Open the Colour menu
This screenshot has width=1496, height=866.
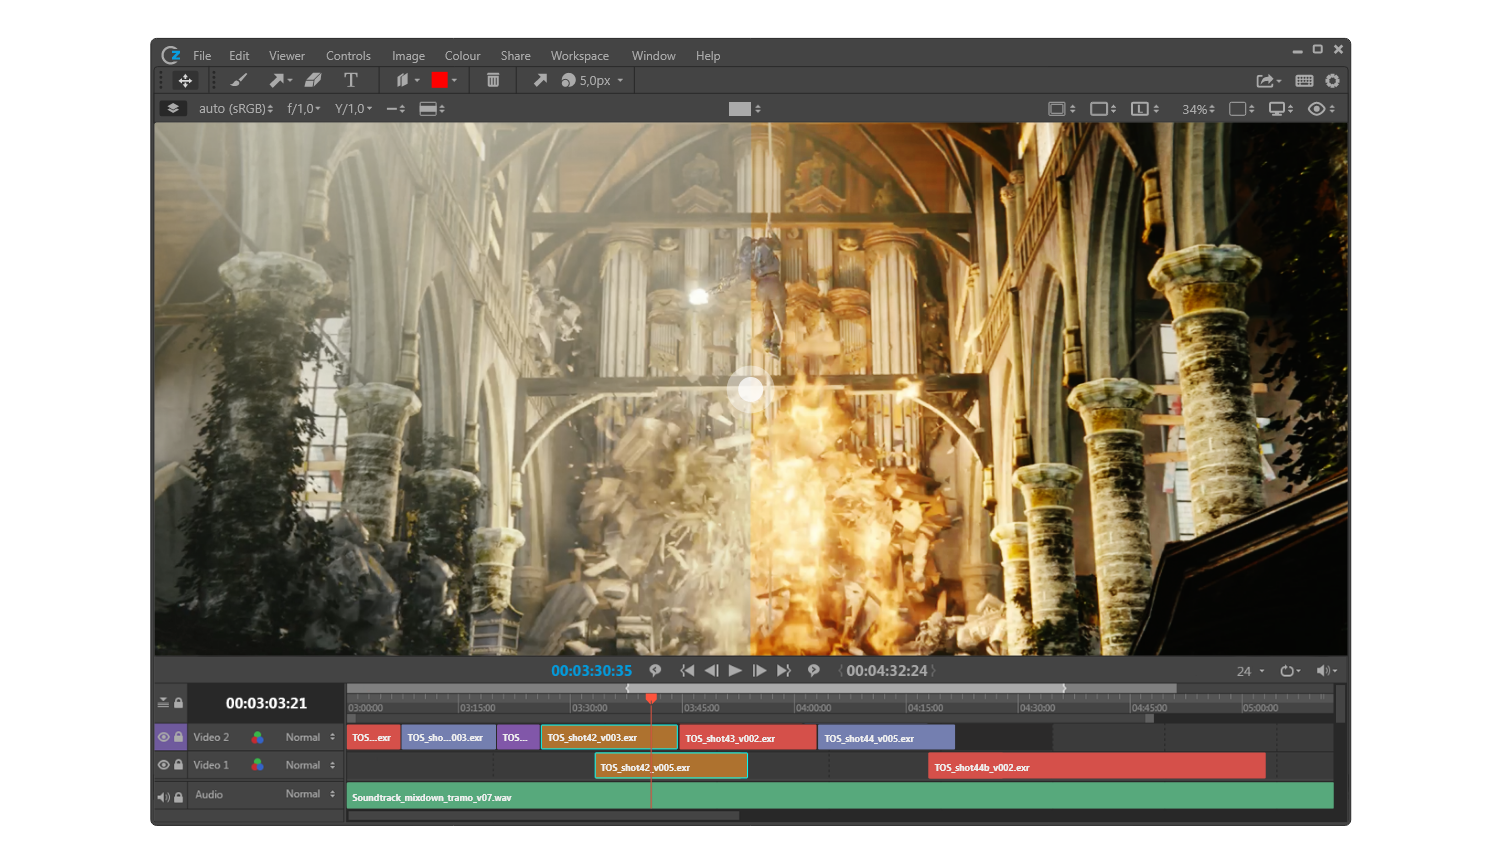click(x=462, y=56)
